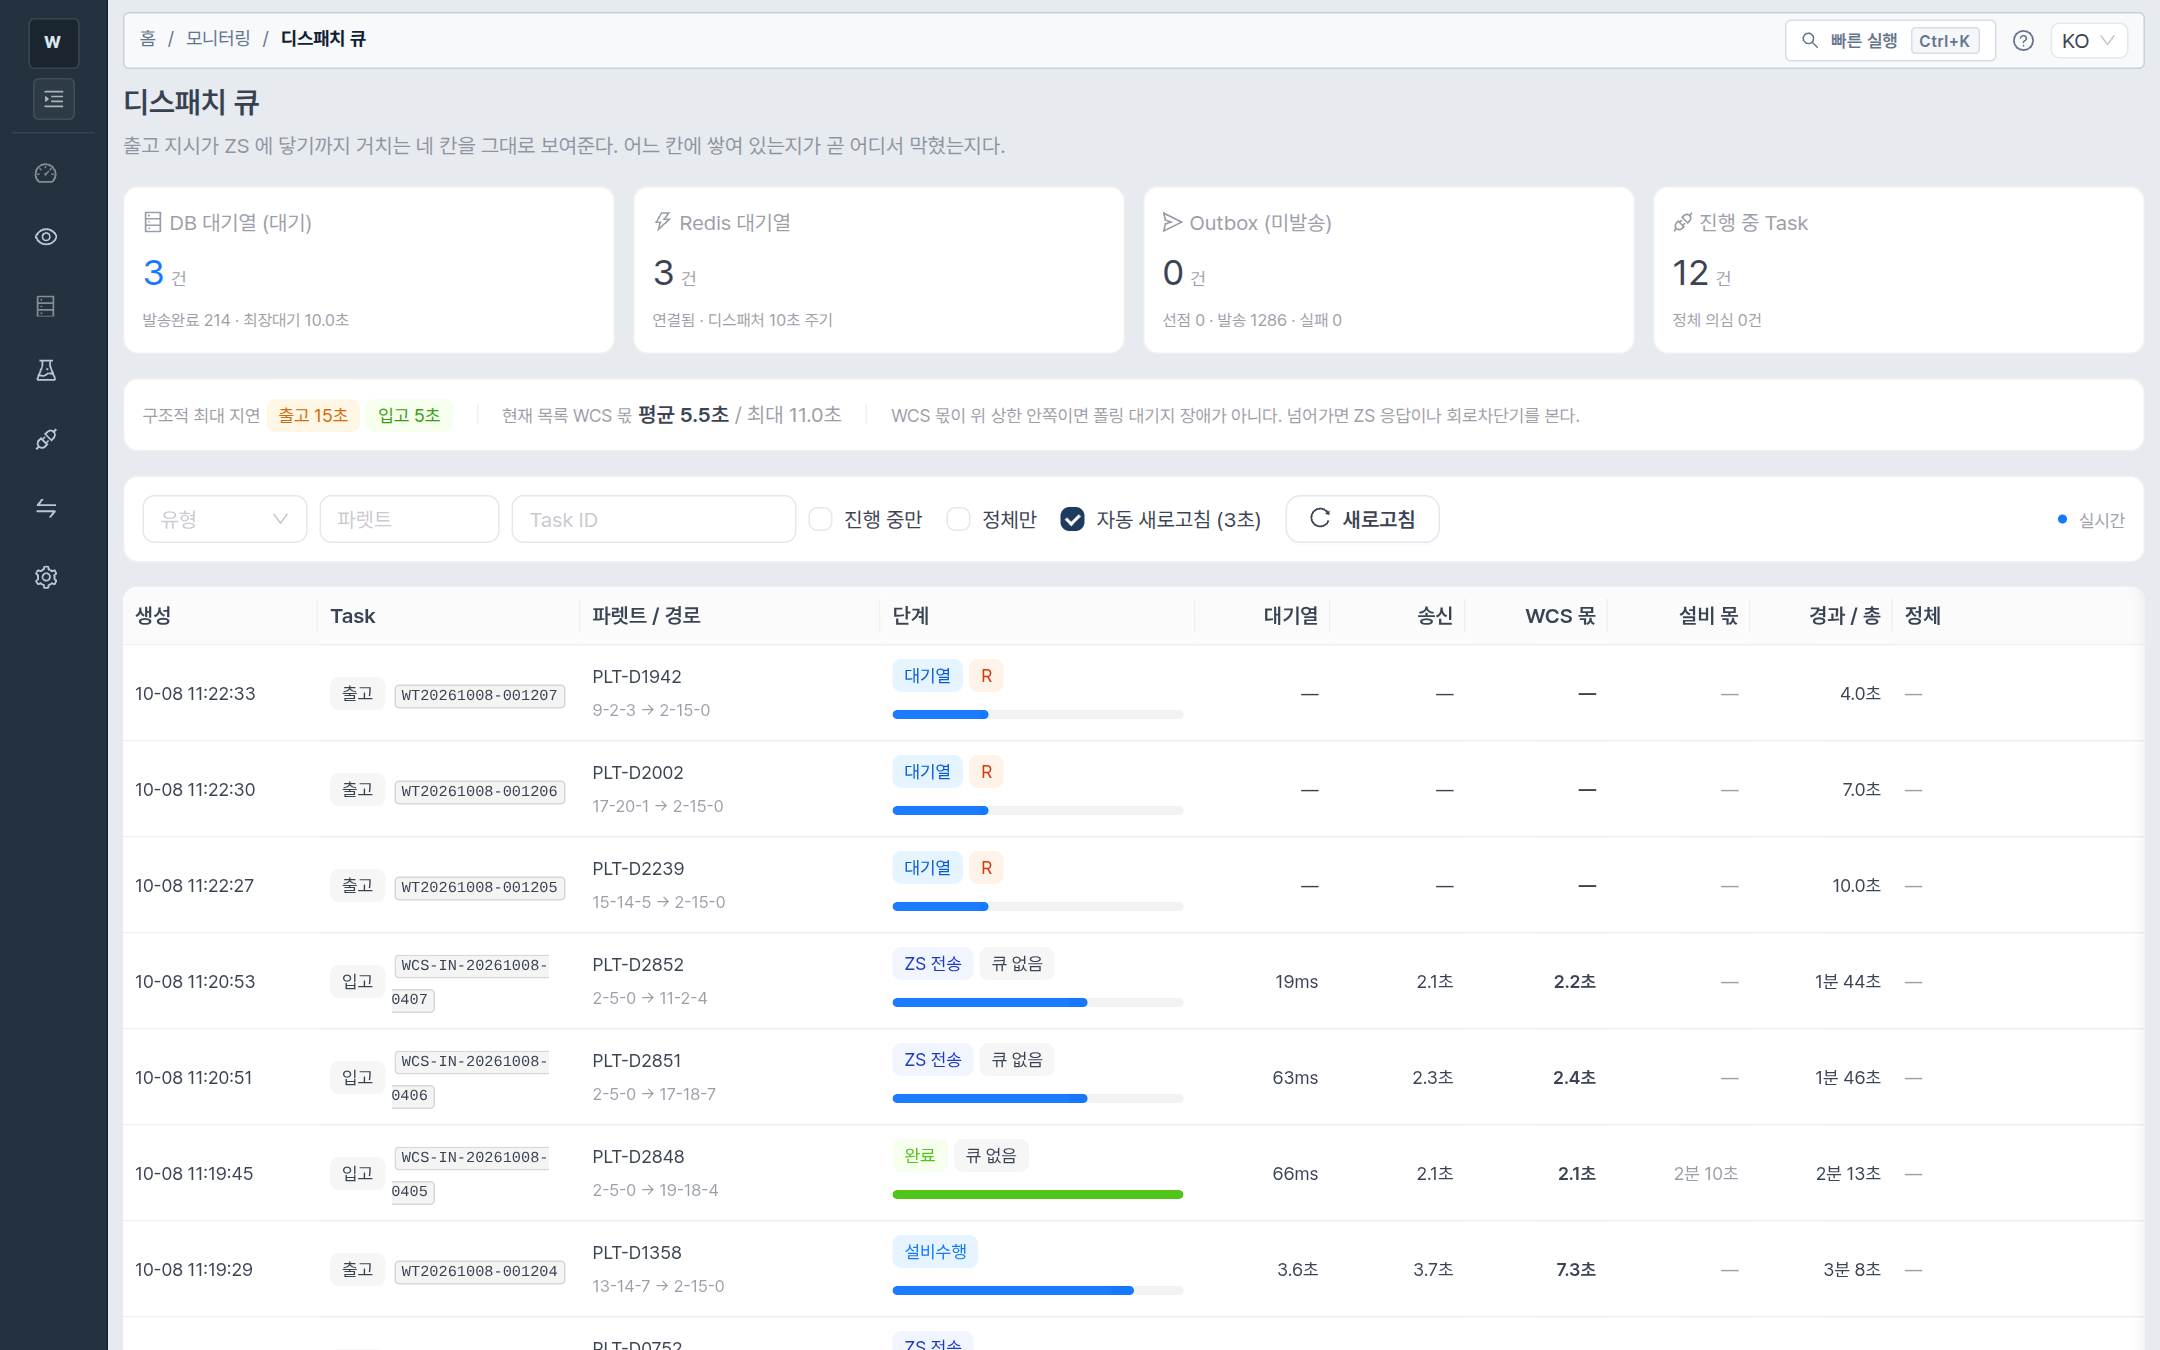This screenshot has width=2160, height=1350.
Task: Click 완료 stage tag of PLT-D2848
Action: click(x=919, y=1155)
